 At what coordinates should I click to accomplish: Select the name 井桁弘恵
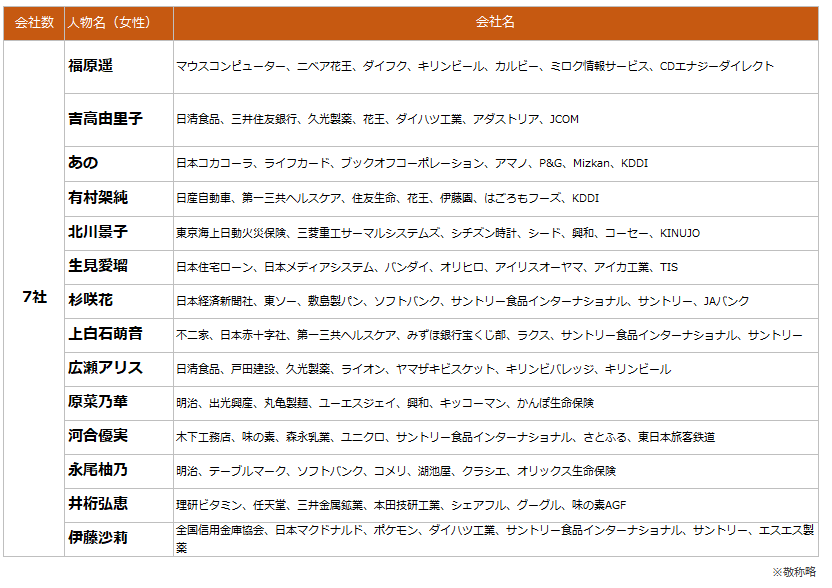[98, 504]
